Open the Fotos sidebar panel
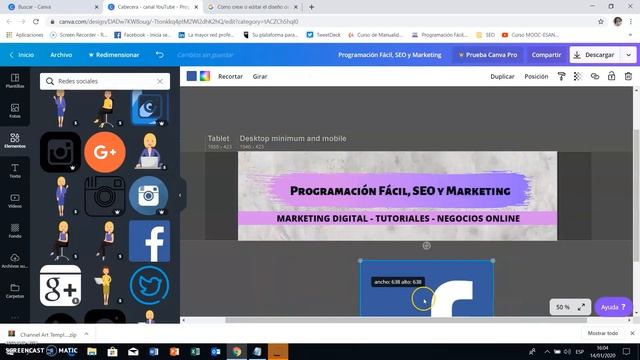This screenshot has width=640, height=360. coord(15,111)
